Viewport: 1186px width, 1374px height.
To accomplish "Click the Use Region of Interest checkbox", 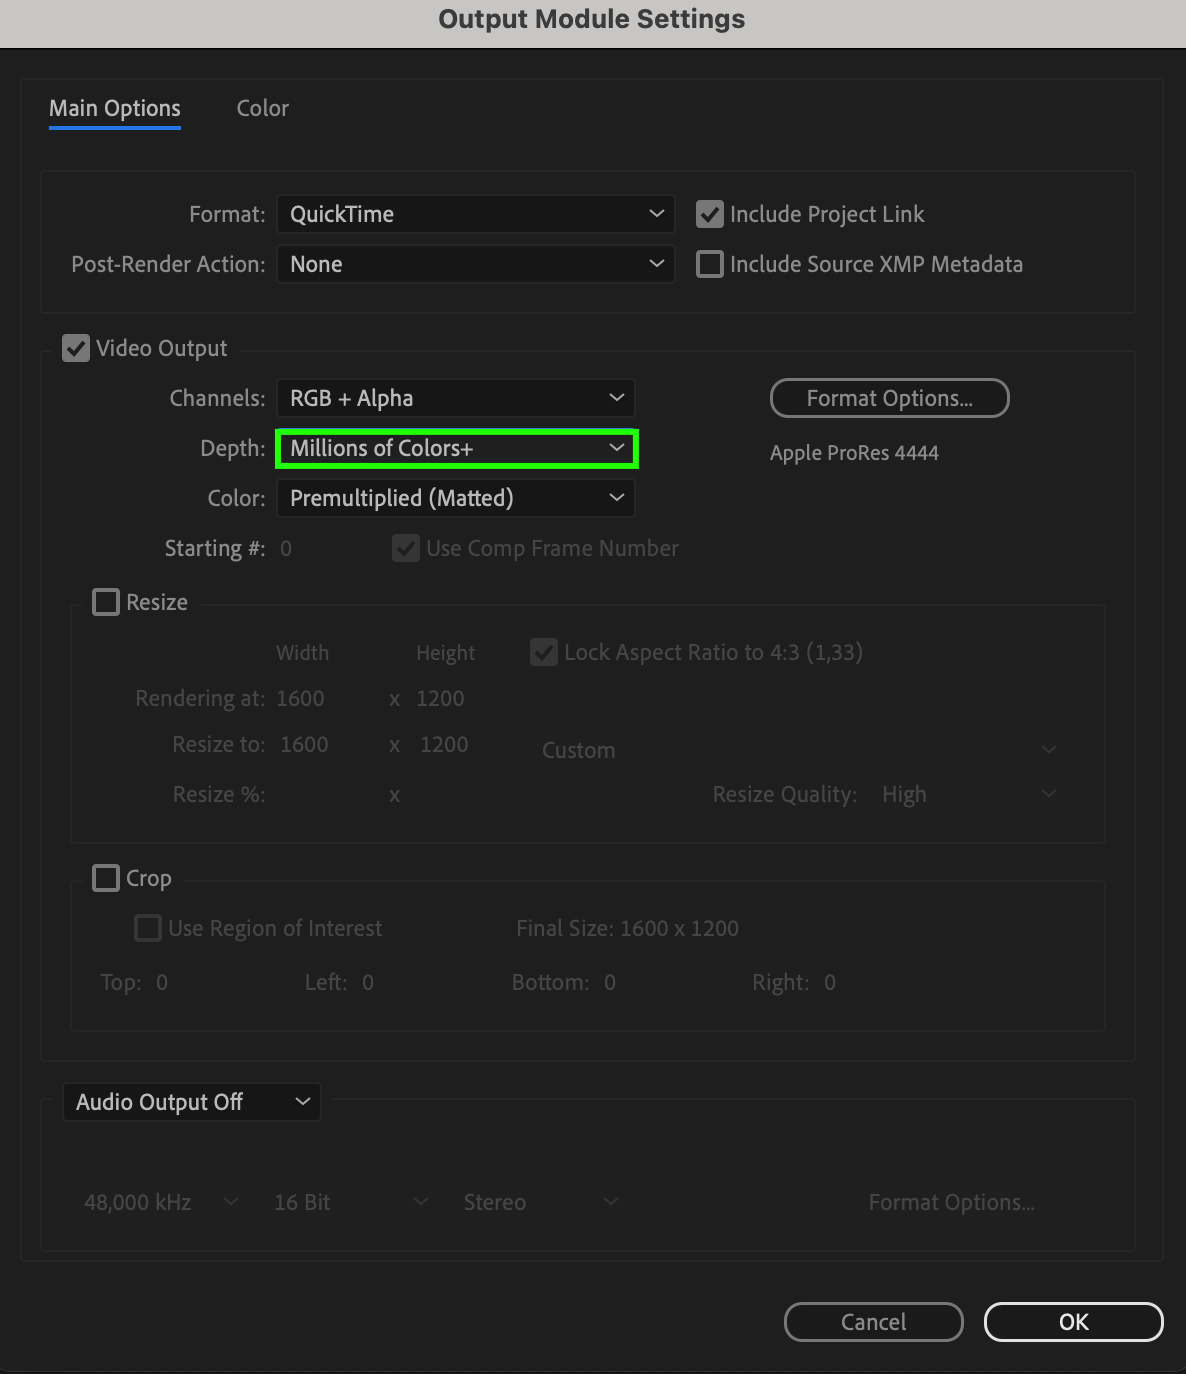I will (148, 928).
